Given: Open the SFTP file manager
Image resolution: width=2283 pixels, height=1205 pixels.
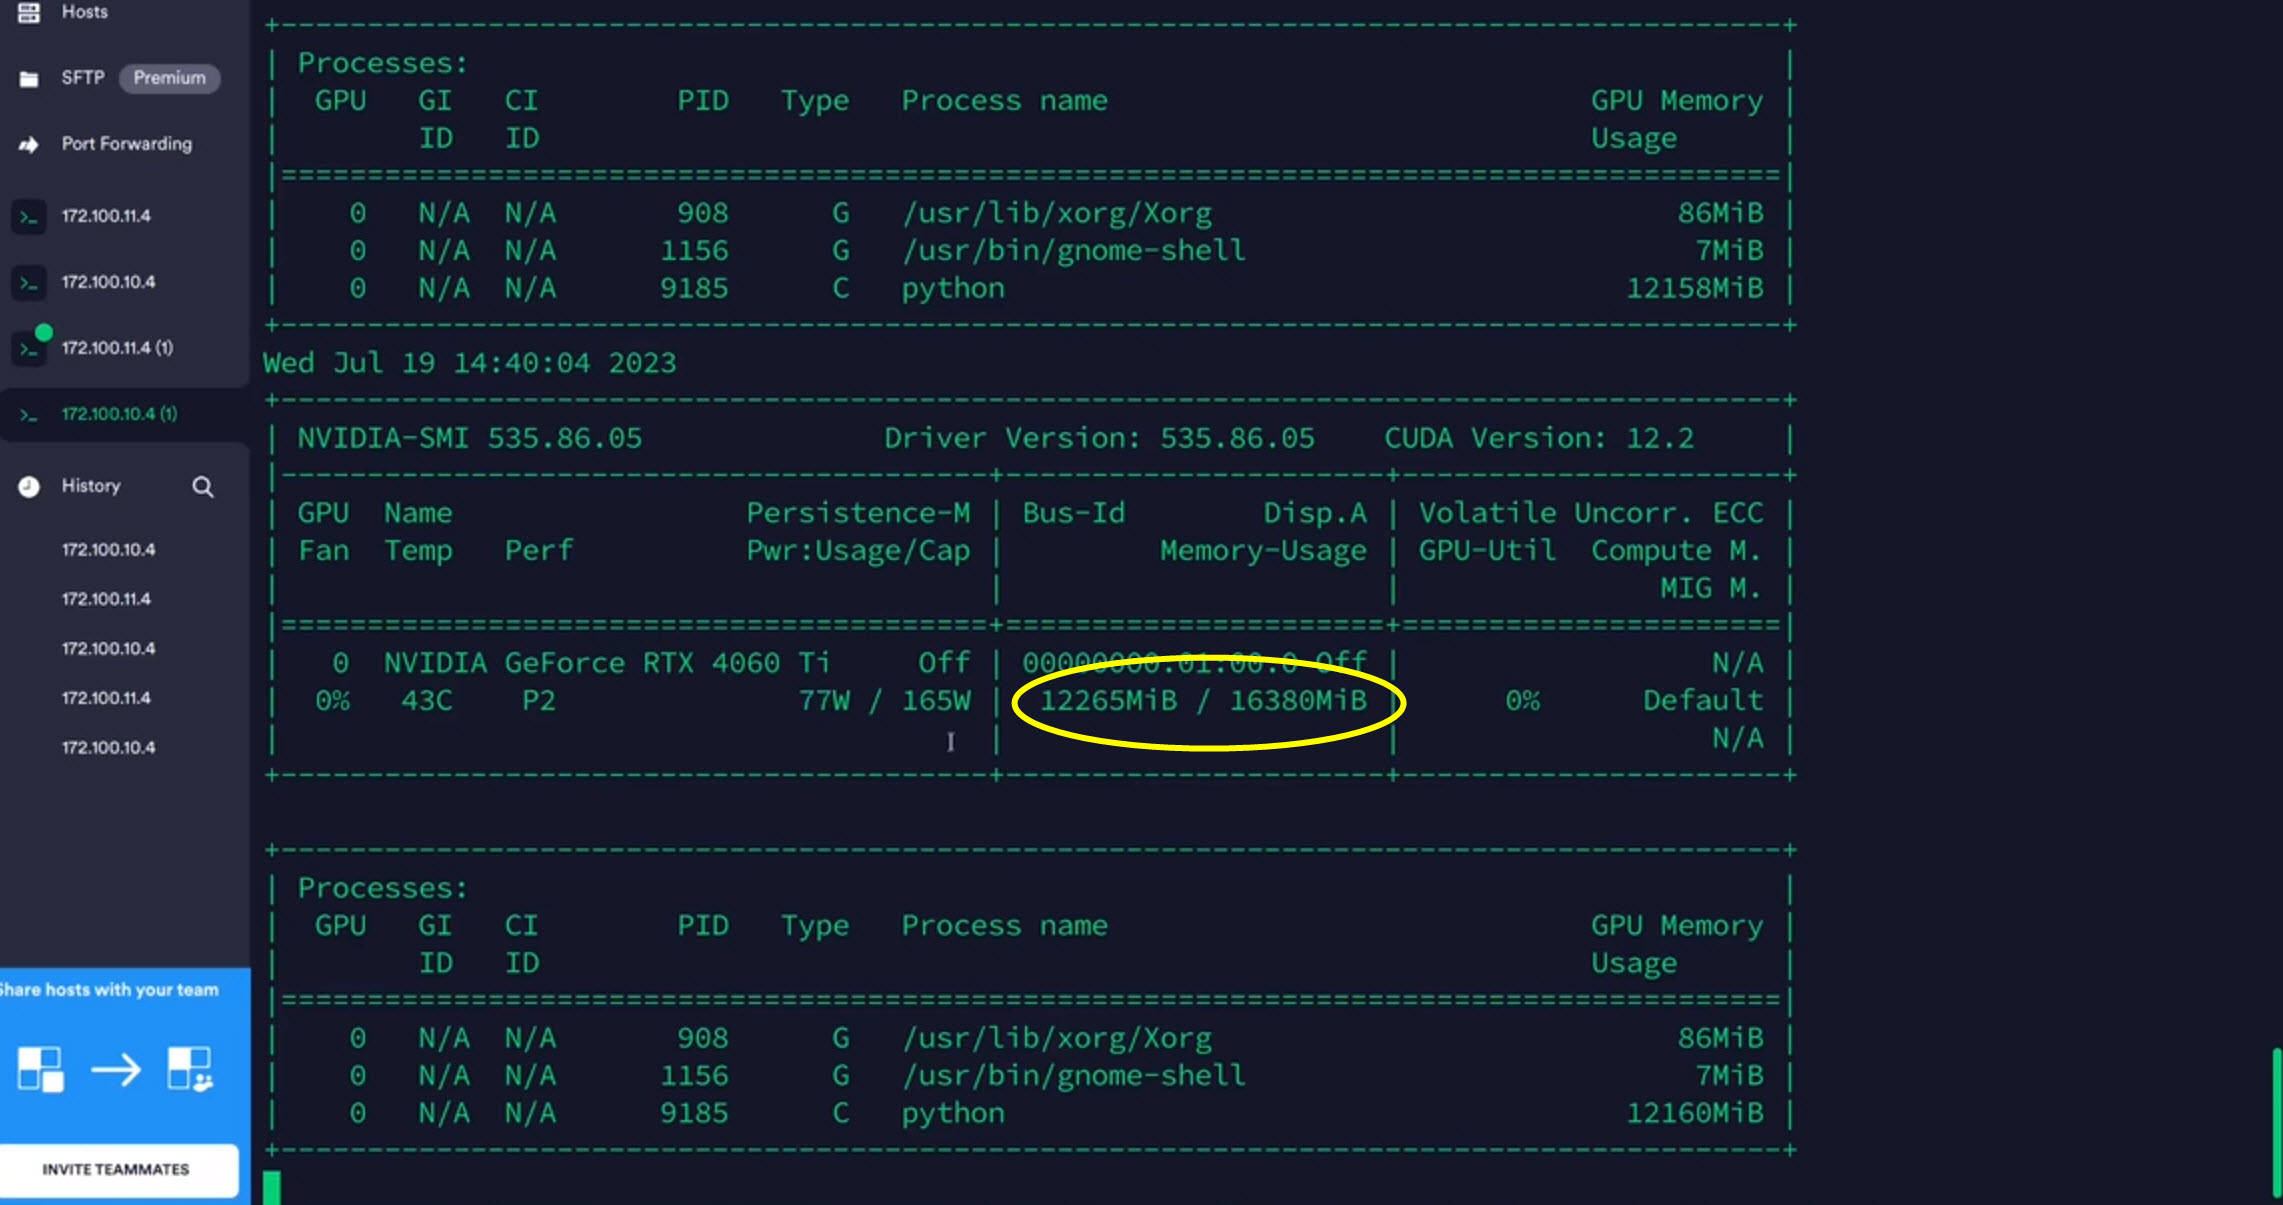Looking at the screenshot, I should point(83,78).
